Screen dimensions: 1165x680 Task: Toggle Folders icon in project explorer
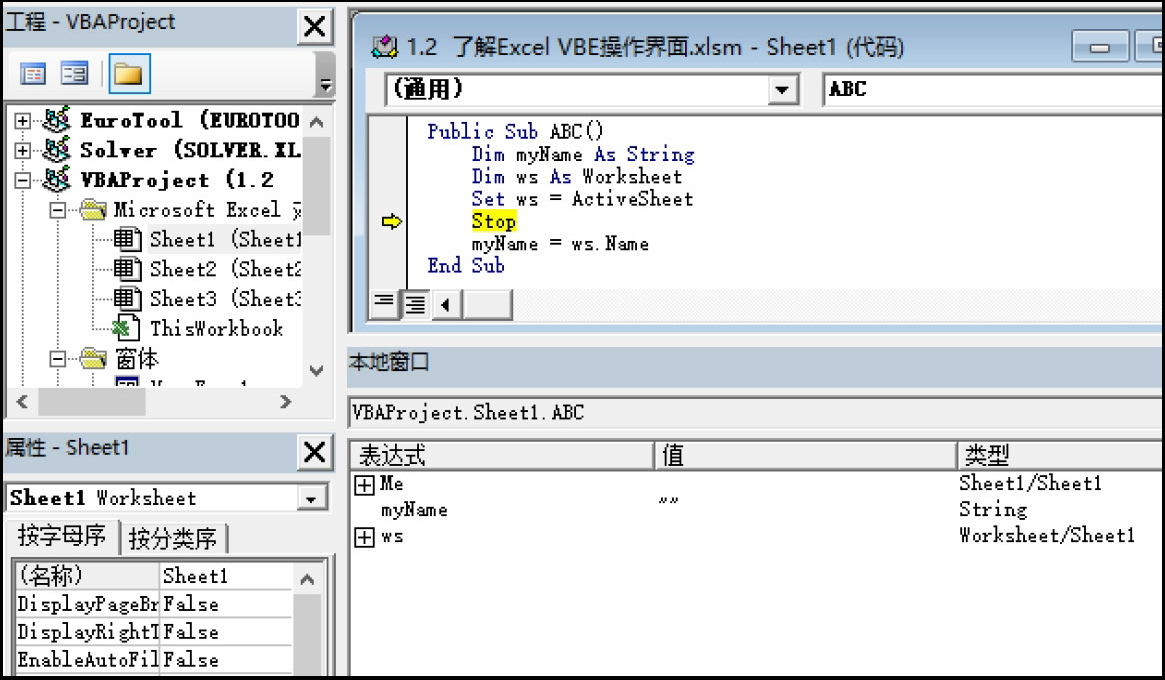pyautogui.click(x=128, y=74)
